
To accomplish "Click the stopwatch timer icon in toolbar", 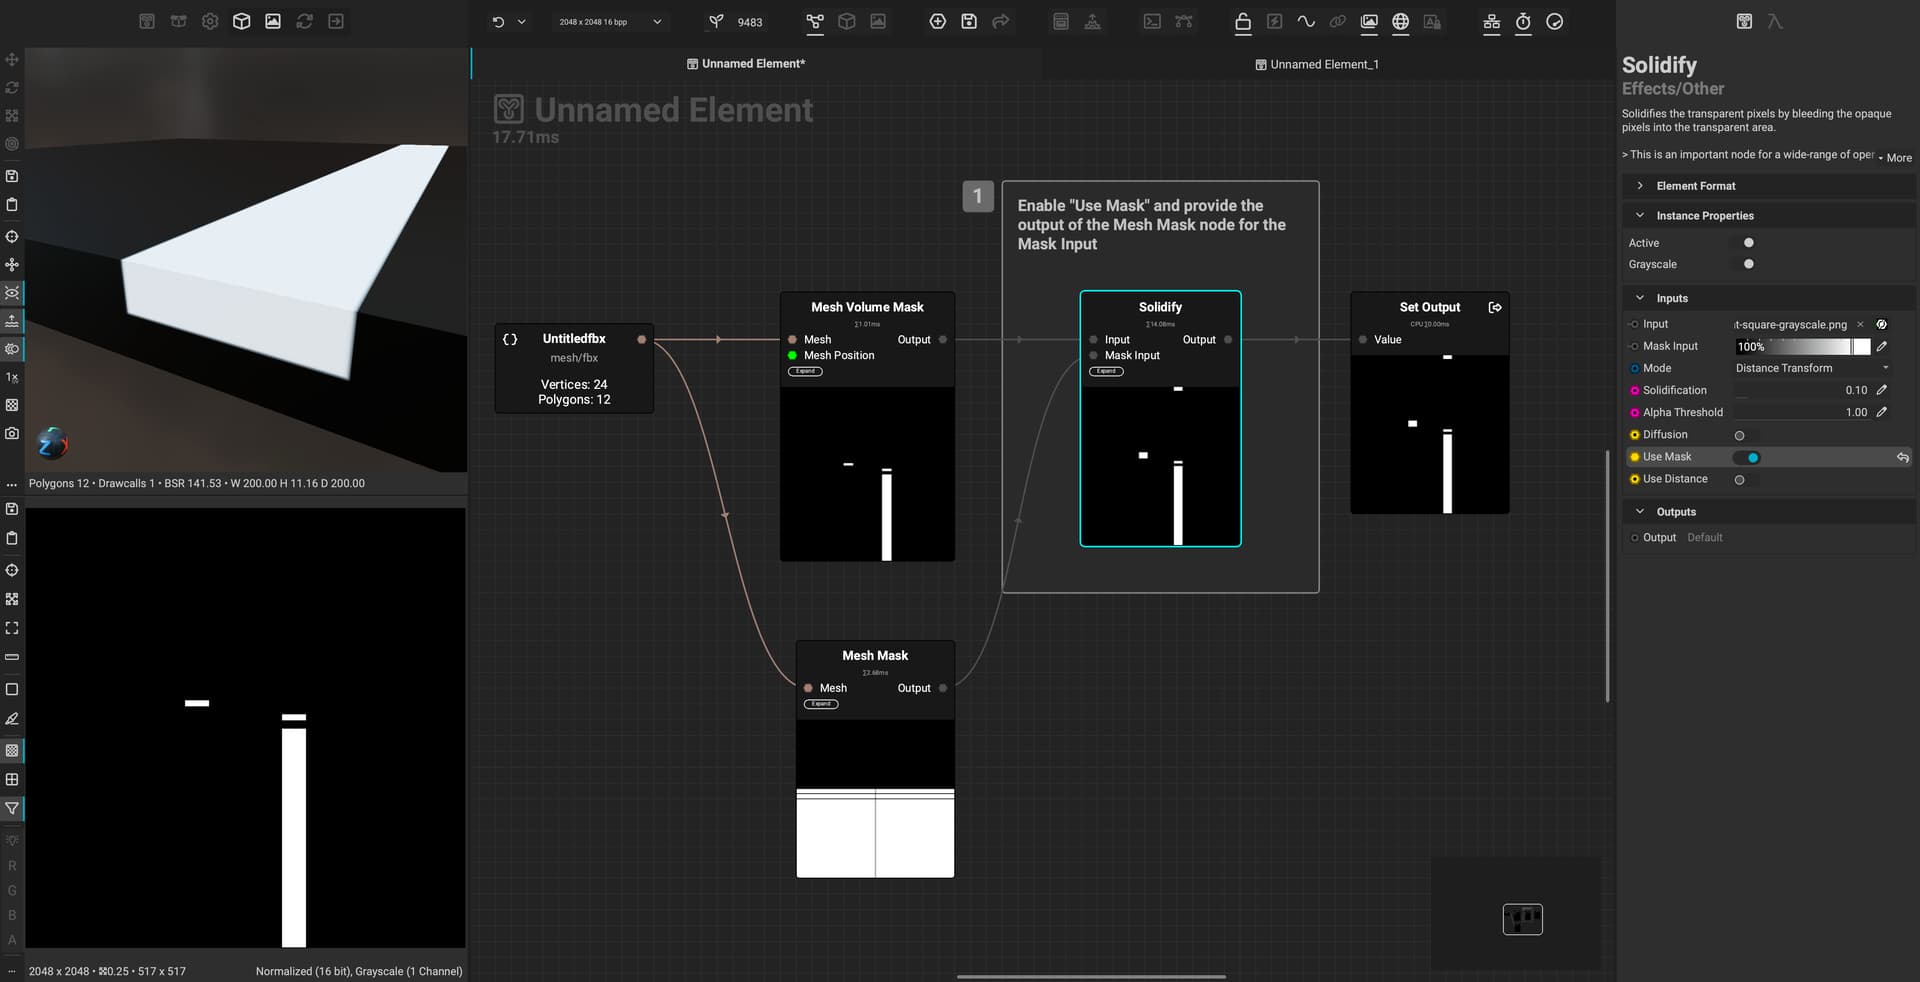I will point(1523,22).
